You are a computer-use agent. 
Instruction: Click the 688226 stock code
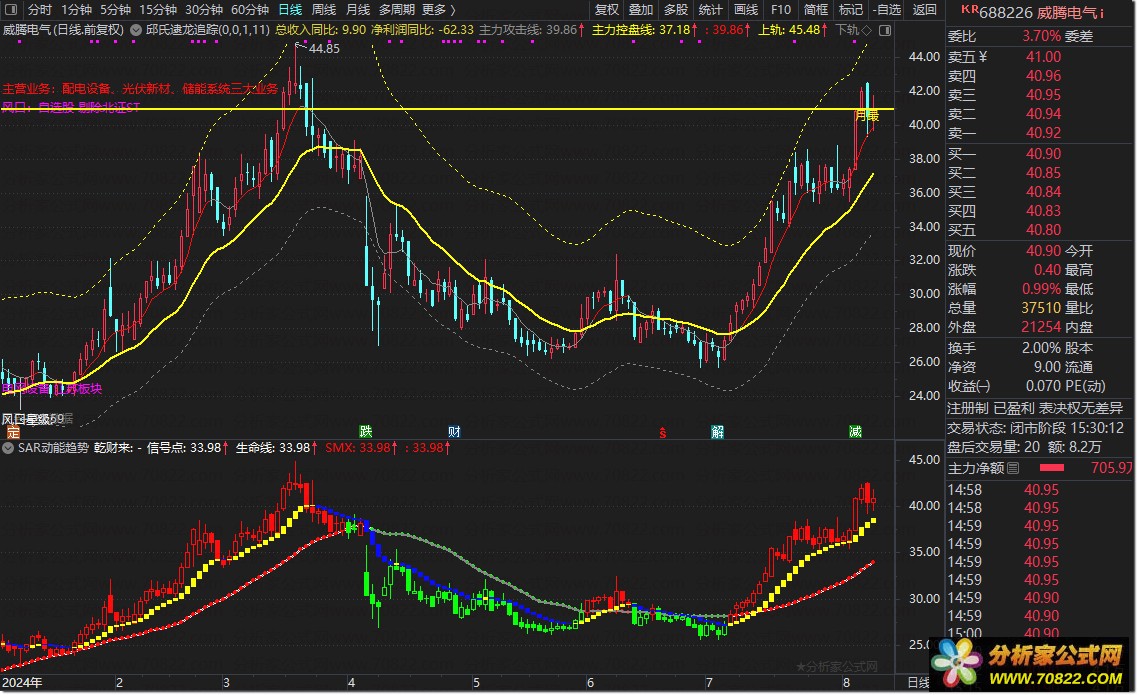point(1005,12)
